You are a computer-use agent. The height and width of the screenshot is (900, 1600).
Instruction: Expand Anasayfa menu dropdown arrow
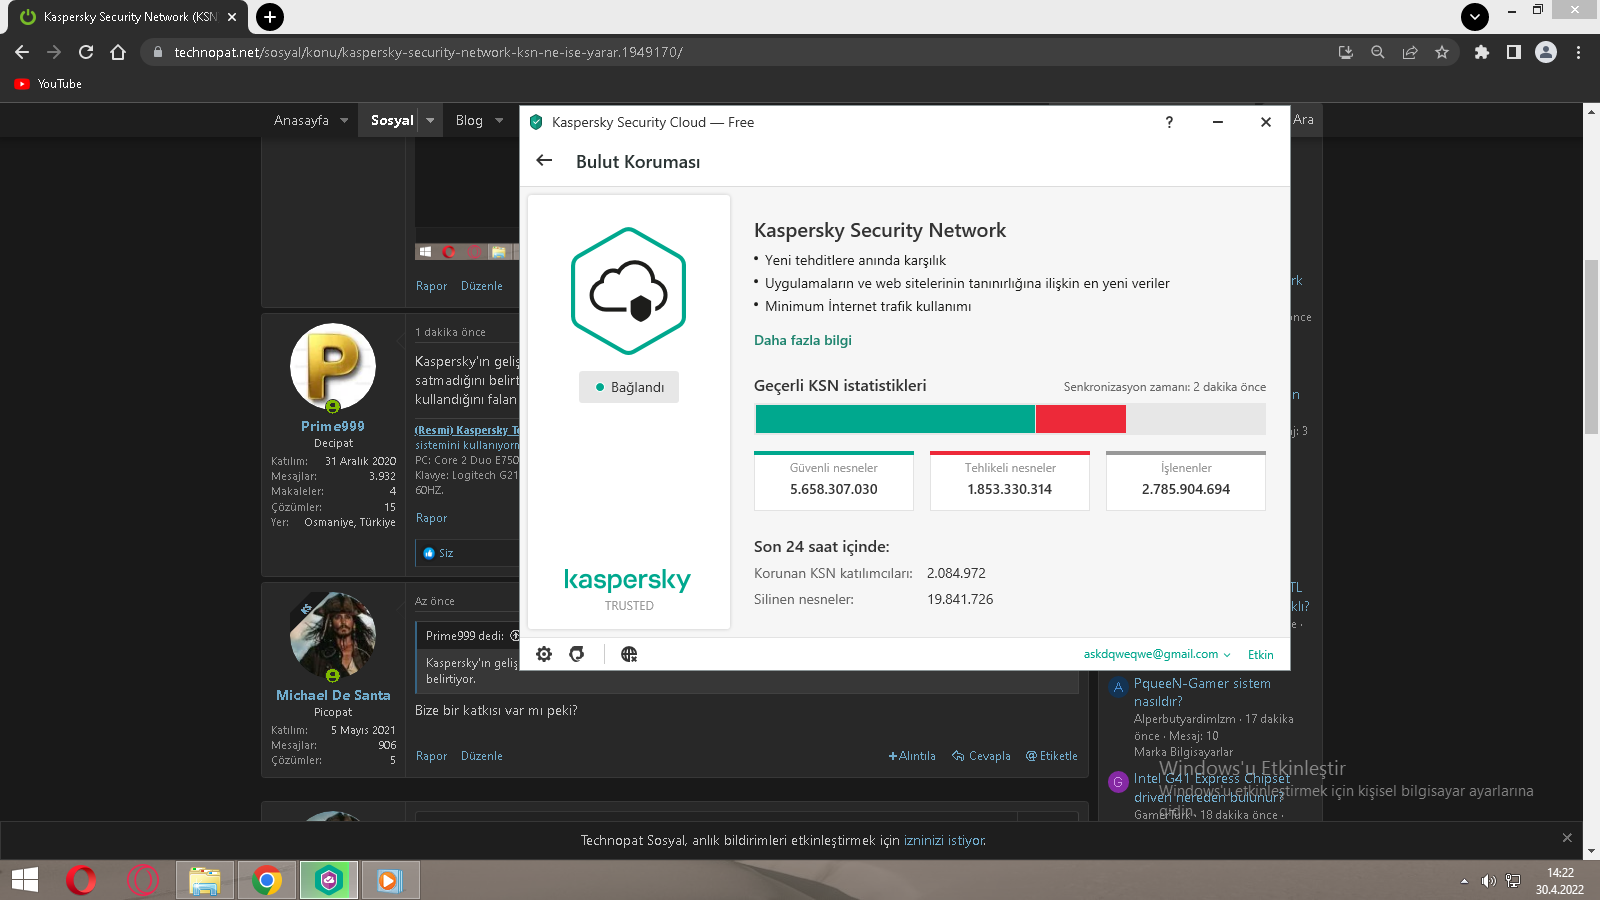pos(344,120)
